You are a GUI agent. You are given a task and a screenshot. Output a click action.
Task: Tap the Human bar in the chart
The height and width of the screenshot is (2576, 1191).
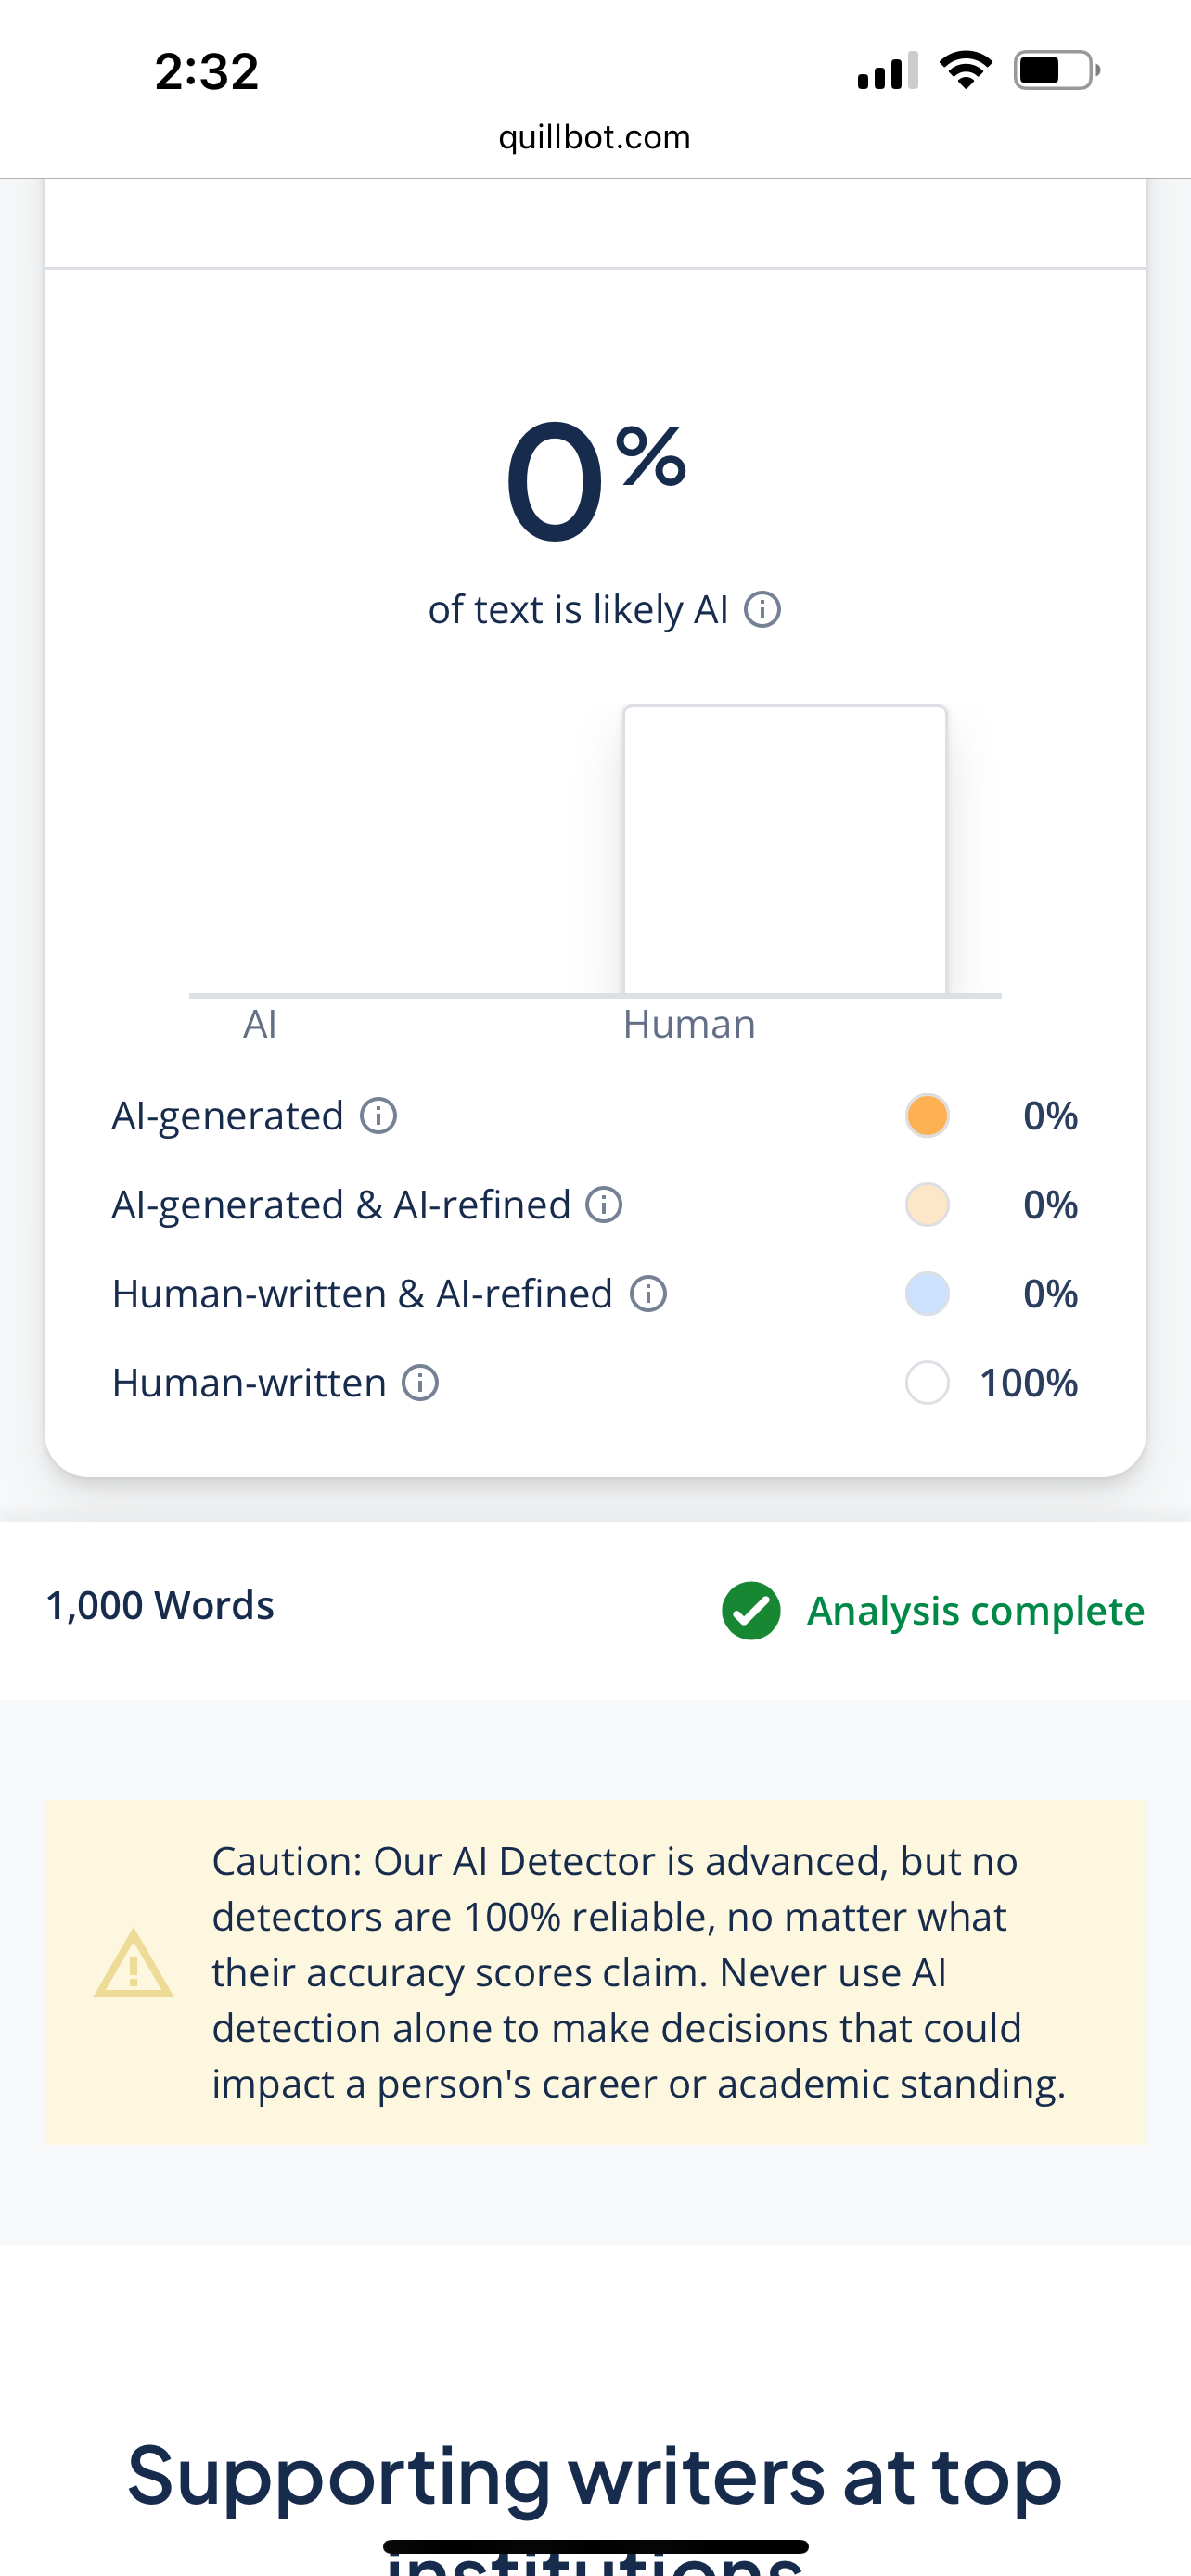[785, 850]
